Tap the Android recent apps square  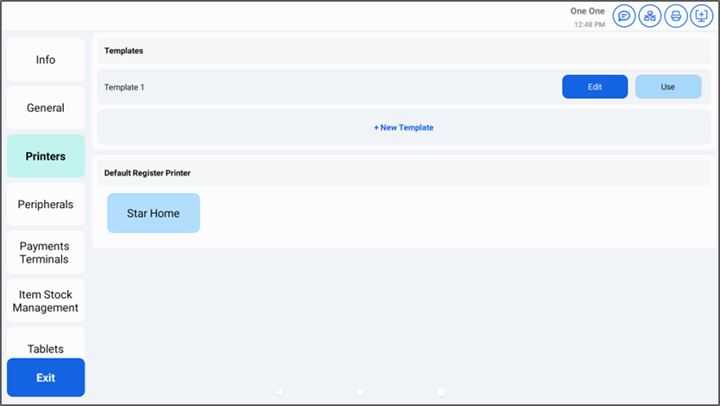coord(440,392)
